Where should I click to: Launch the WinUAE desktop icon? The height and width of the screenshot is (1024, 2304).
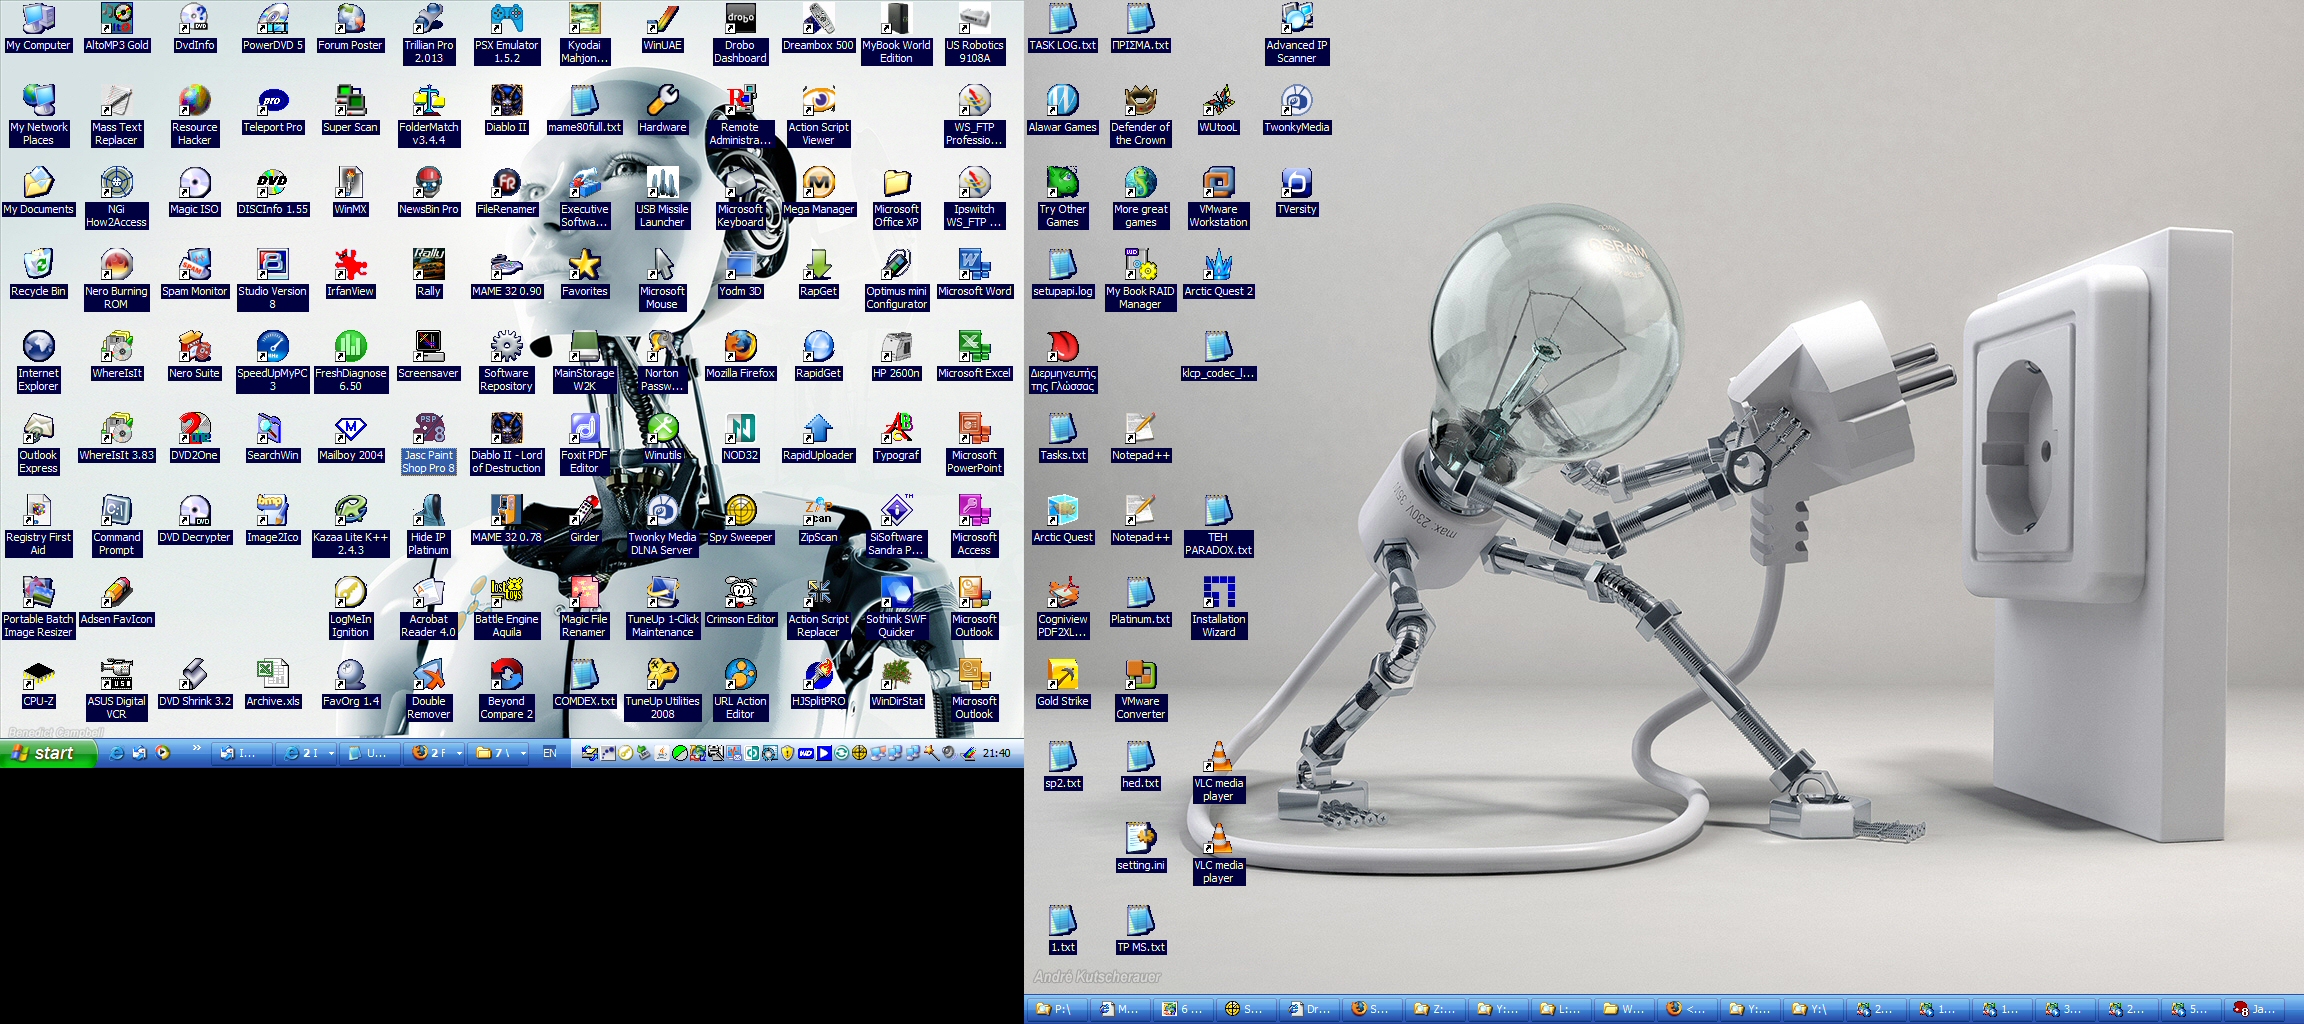pyautogui.click(x=662, y=28)
